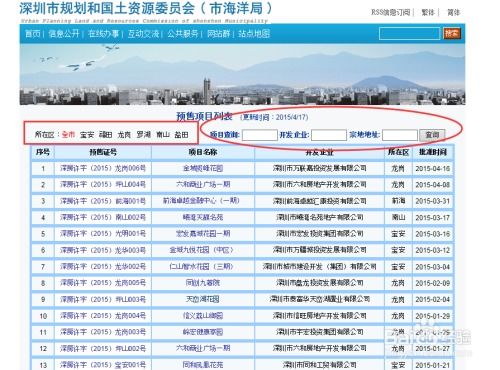Open the row 4 project name link
This screenshot has width=500, height=370.
(x=203, y=218)
